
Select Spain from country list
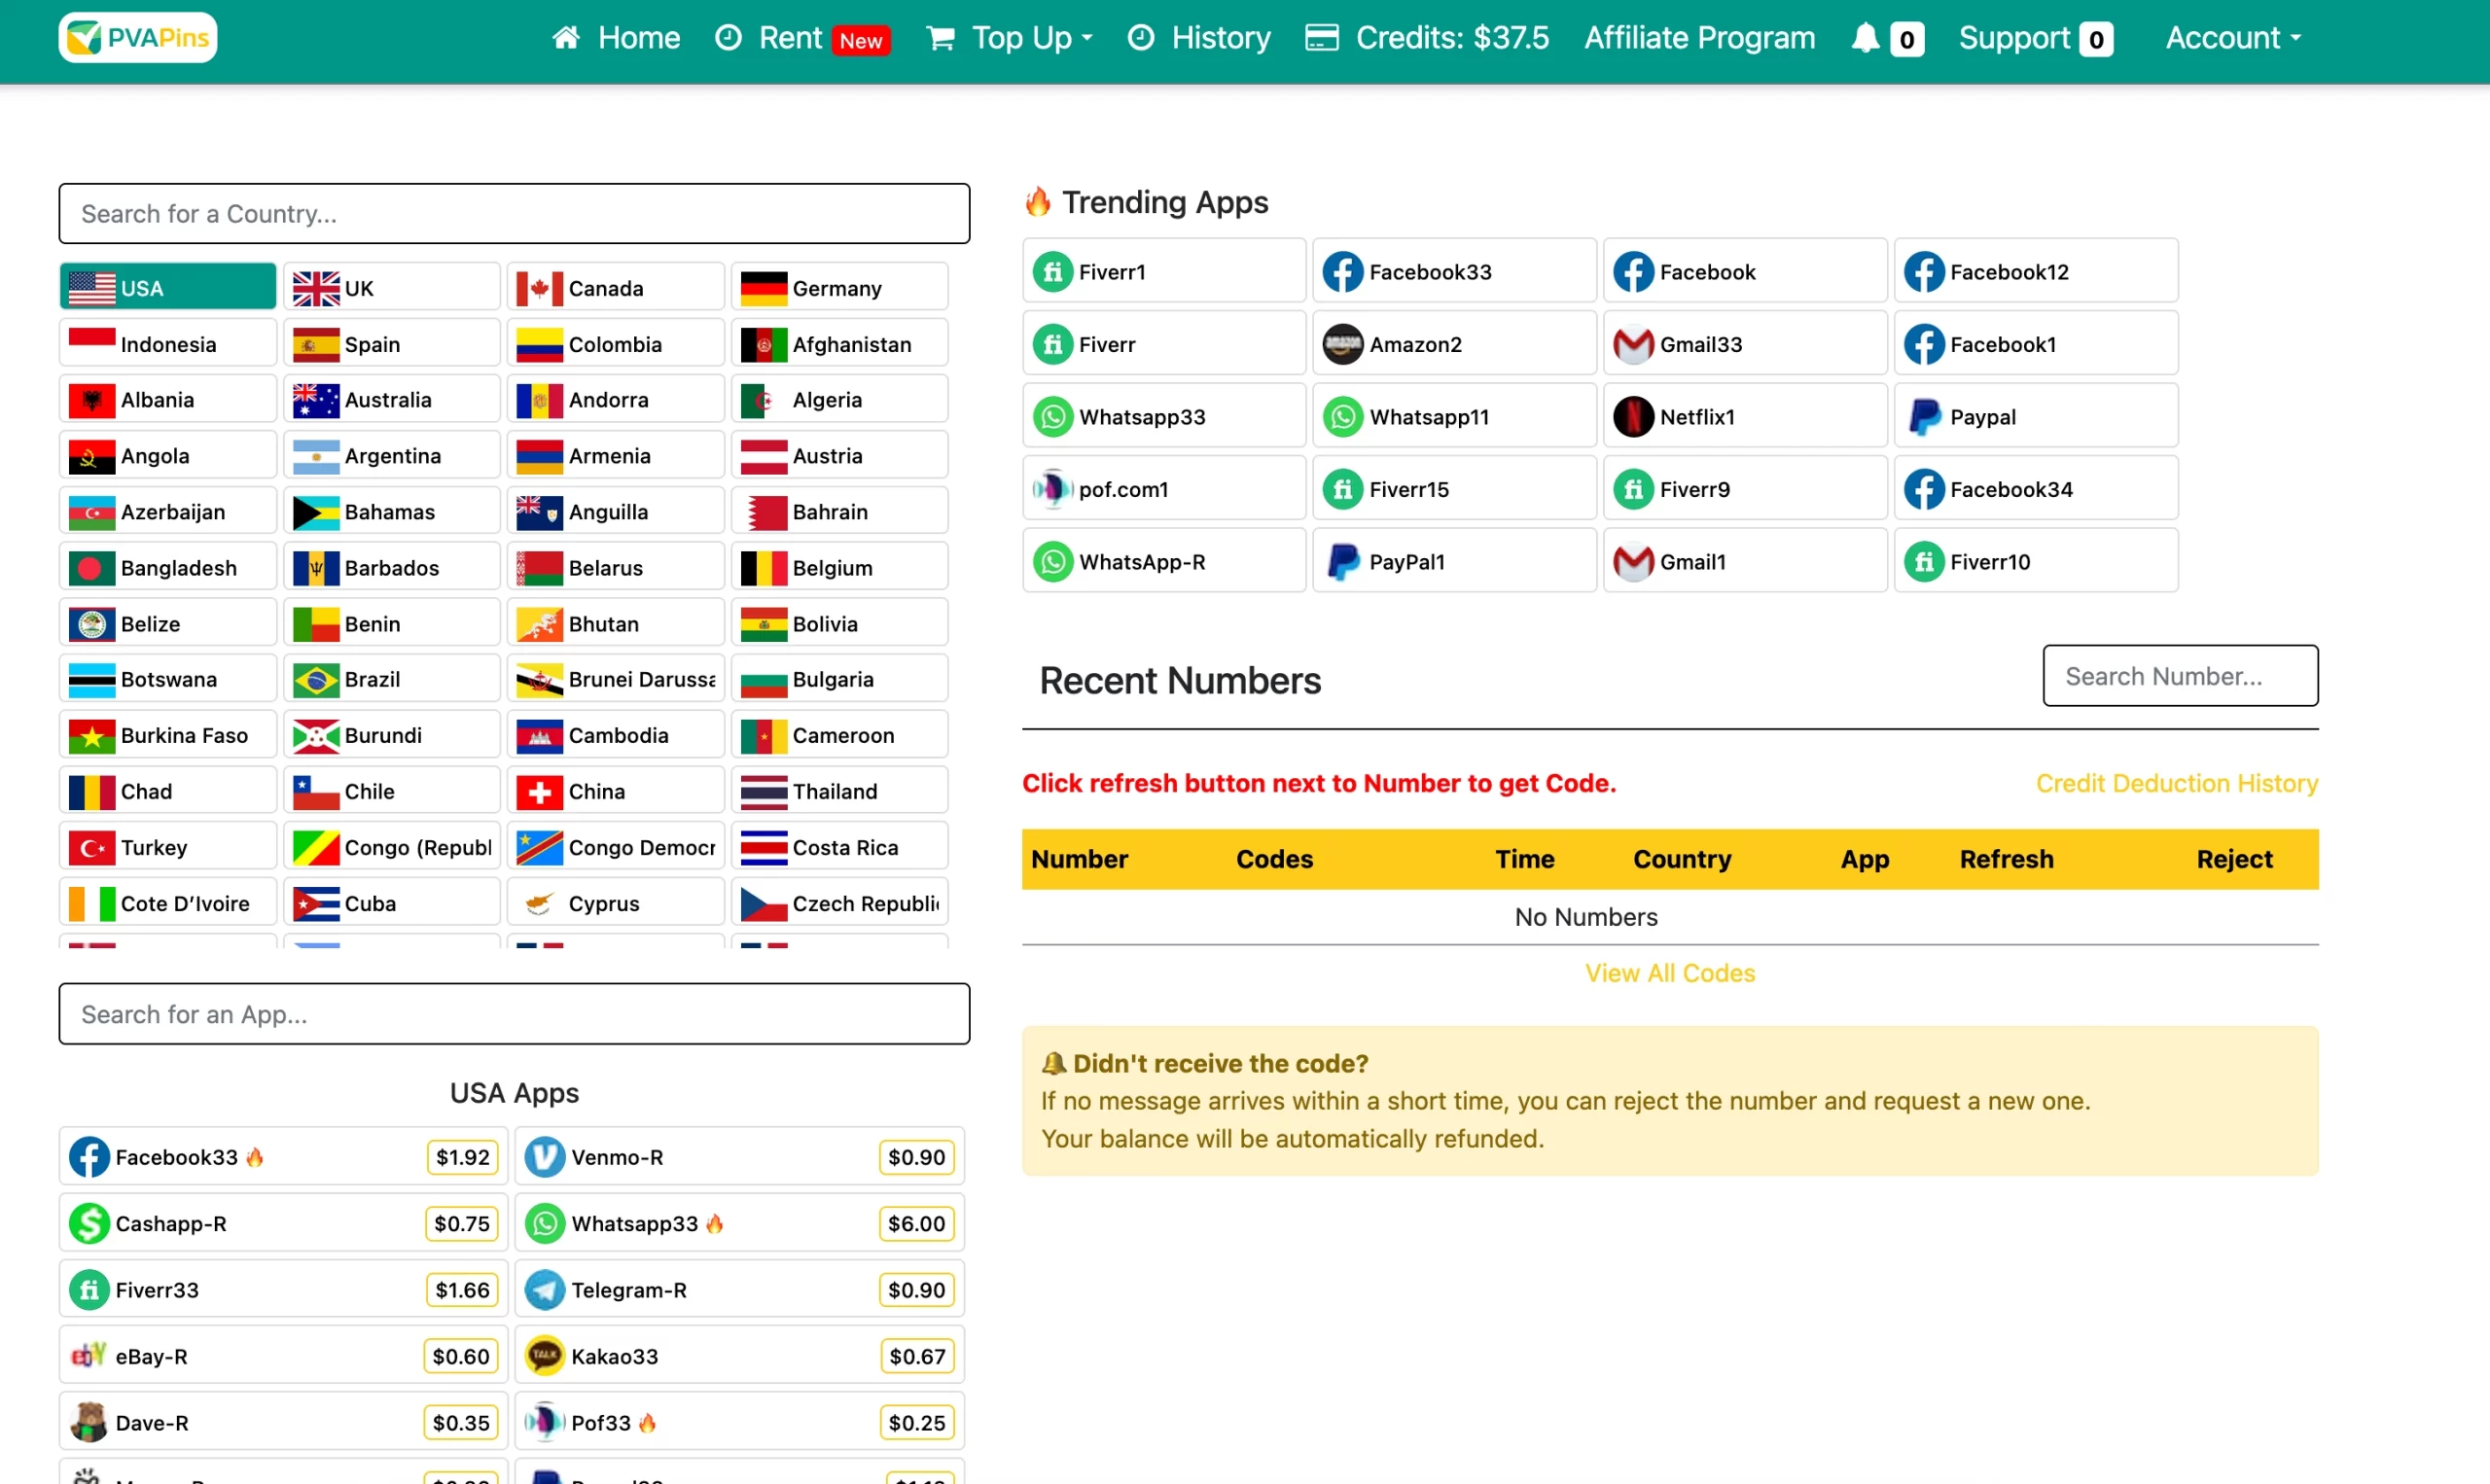(392, 343)
